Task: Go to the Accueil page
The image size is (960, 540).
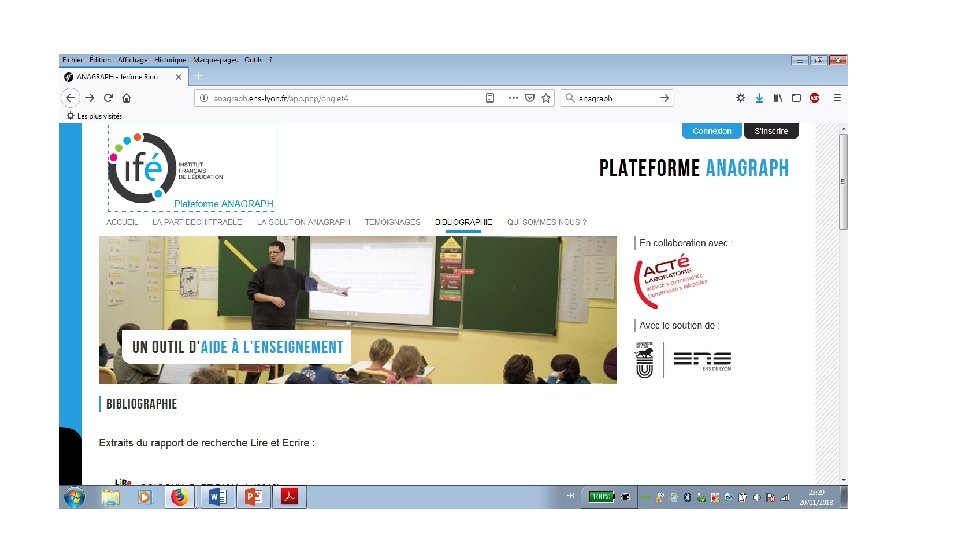Action: (x=122, y=222)
